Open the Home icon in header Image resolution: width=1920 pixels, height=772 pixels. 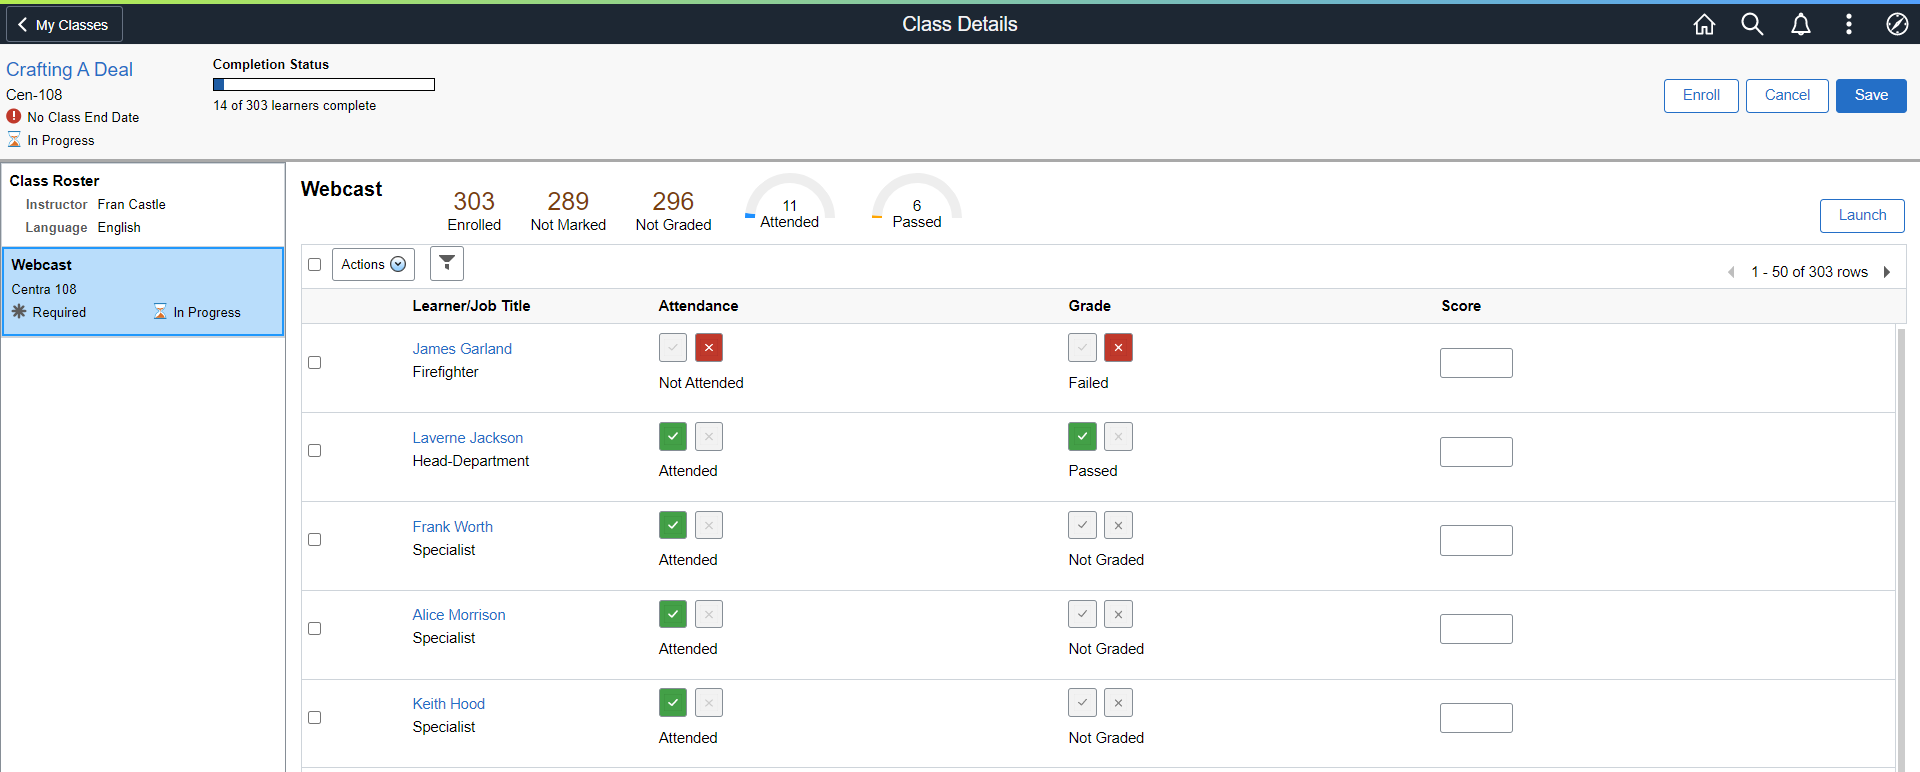1704,24
